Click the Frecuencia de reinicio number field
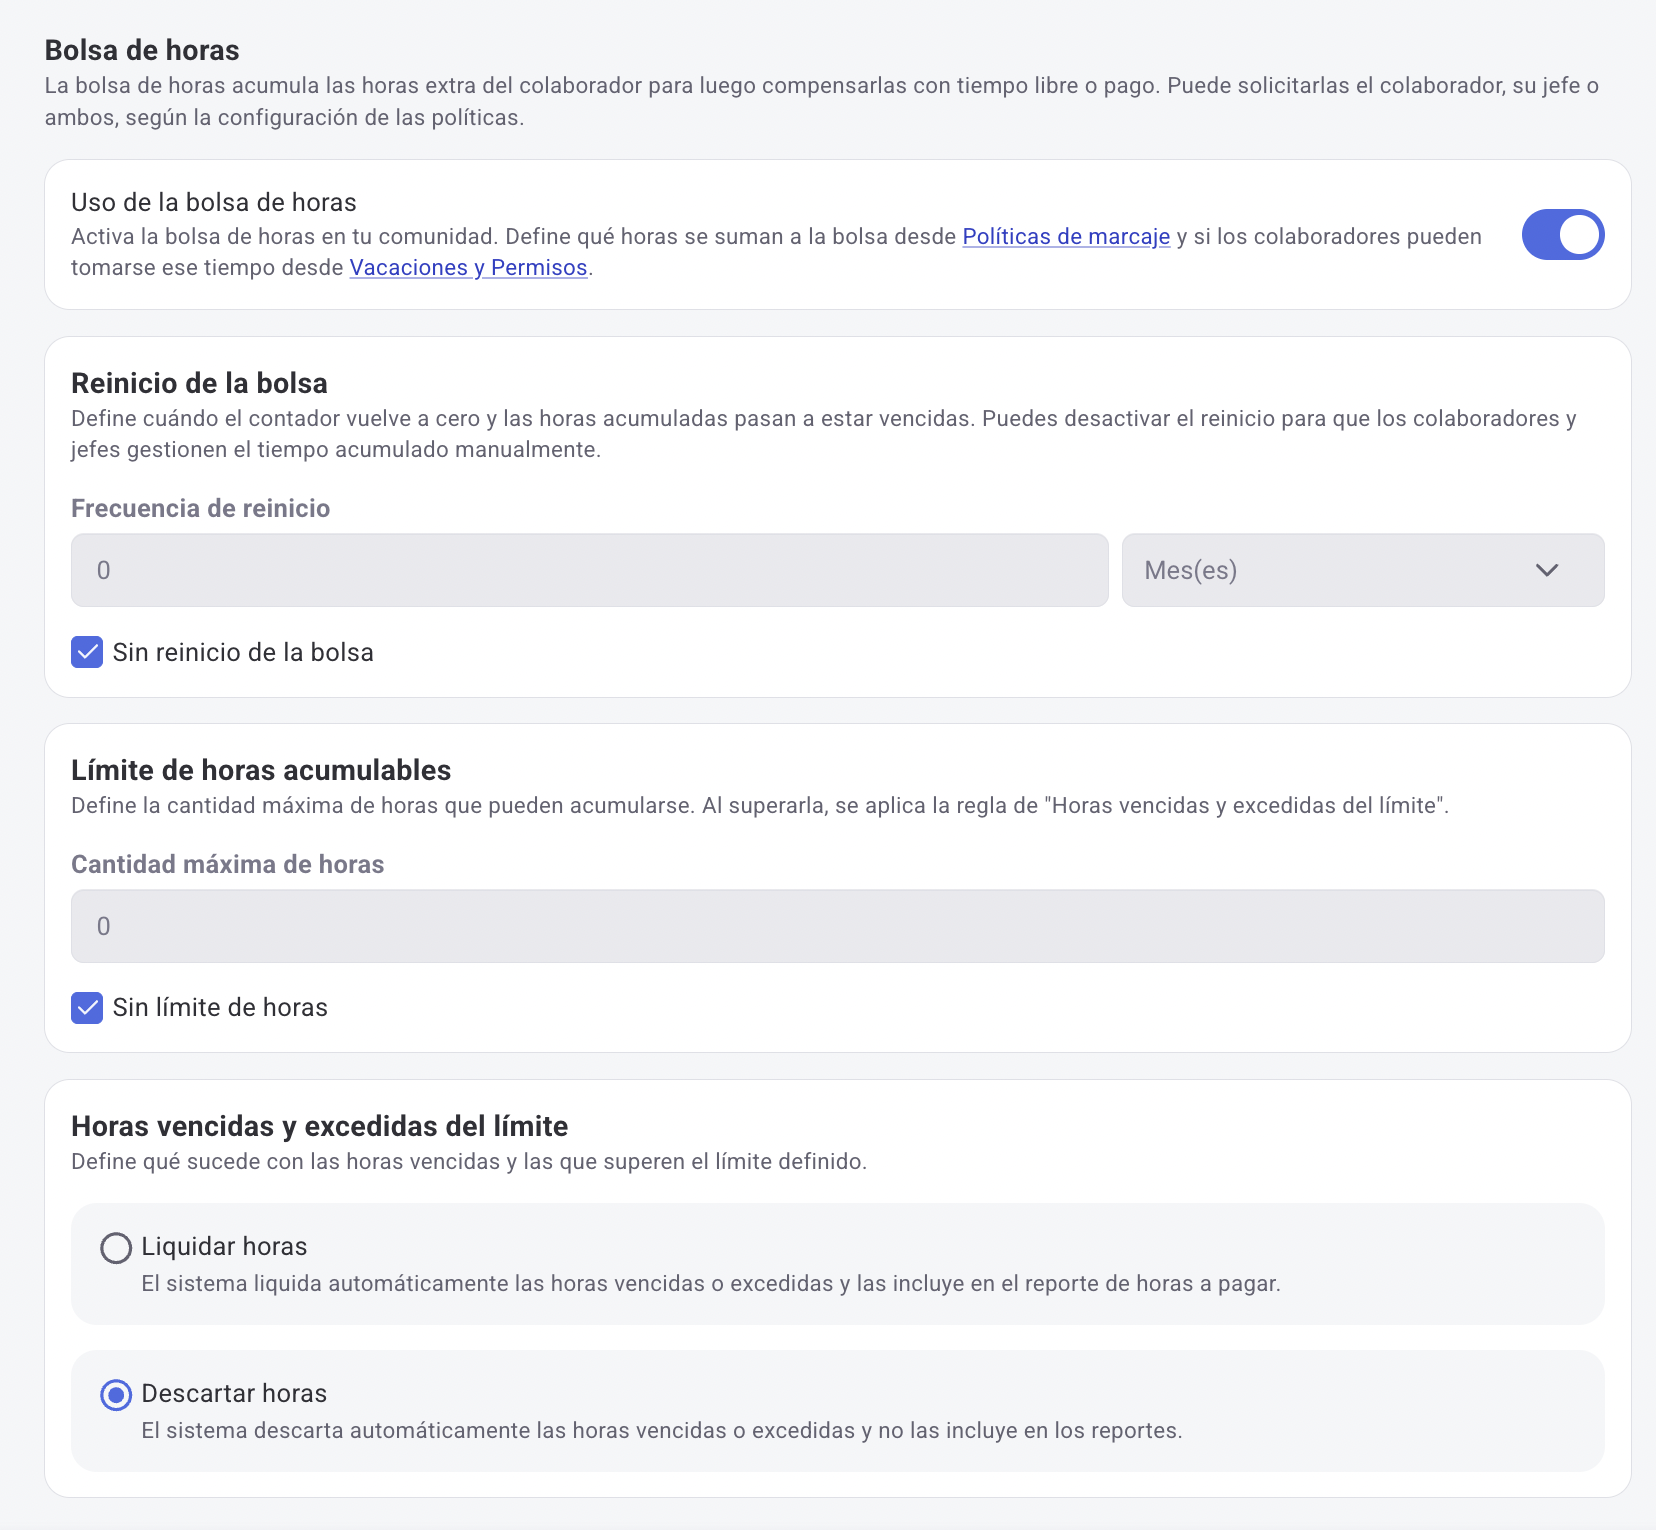This screenshot has width=1656, height=1530. (x=589, y=570)
